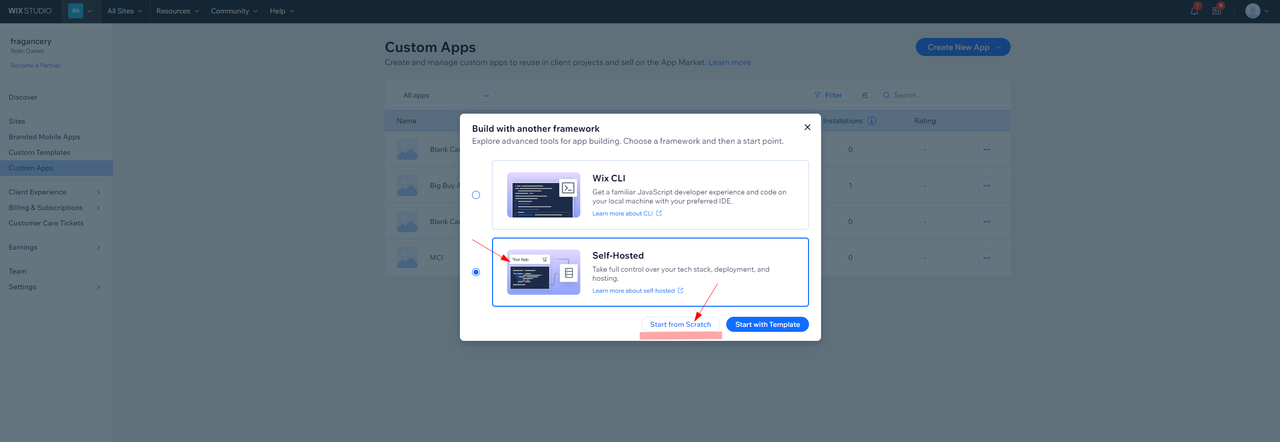This screenshot has height=442, width=1280.
Task: Open the All Sites dropdown menu
Action: (x=125, y=11)
